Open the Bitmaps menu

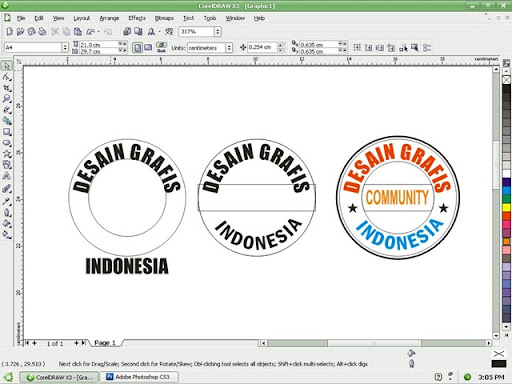pyautogui.click(x=164, y=18)
